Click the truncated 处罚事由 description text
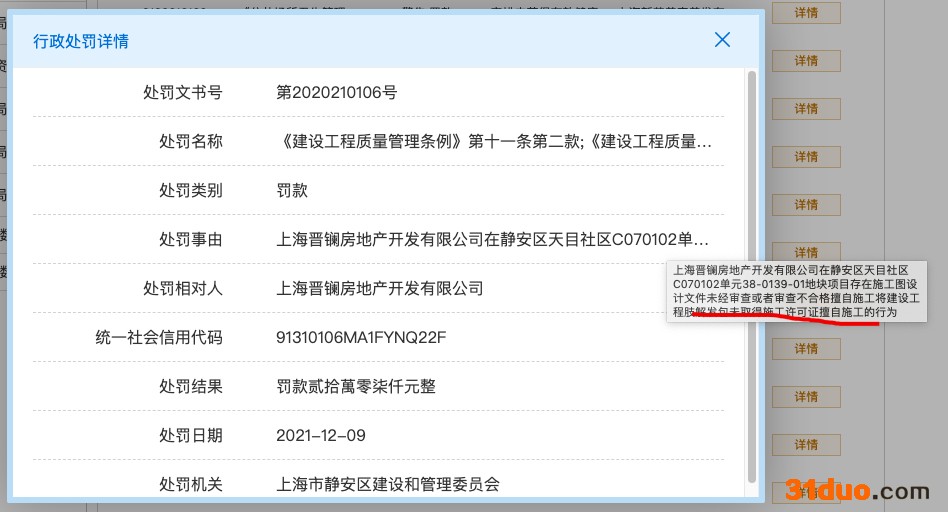The height and width of the screenshot is (512, 948). point(494,240)
